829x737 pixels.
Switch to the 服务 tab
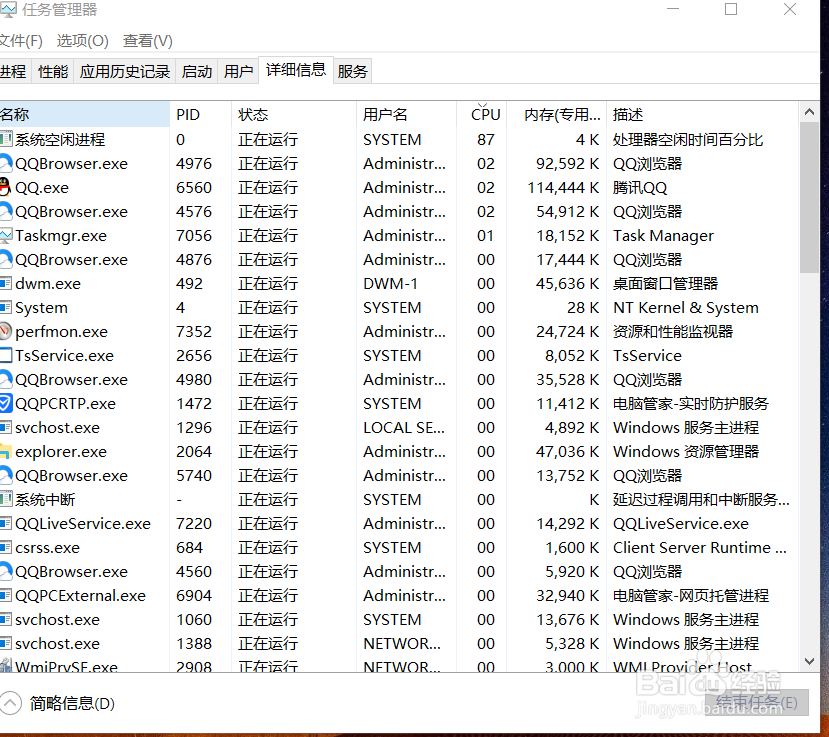(352, 70)
